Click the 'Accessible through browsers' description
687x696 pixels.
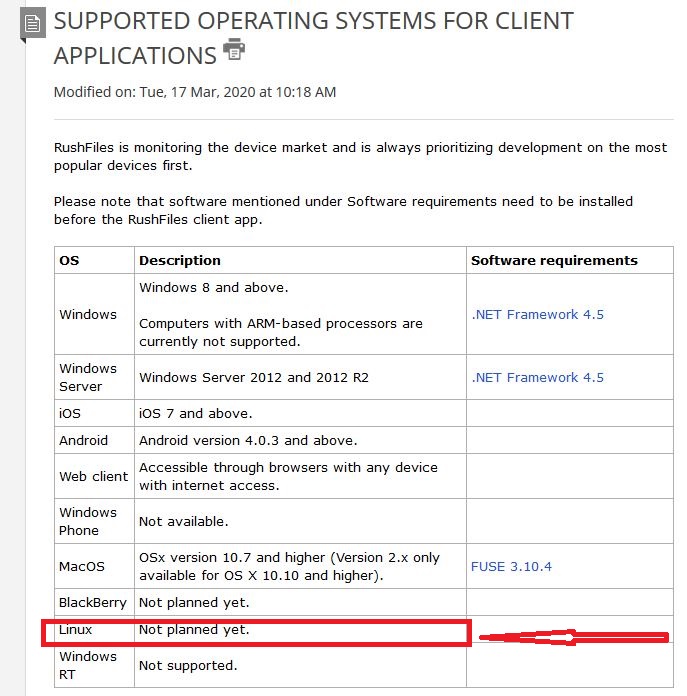[x=288, y=476]
